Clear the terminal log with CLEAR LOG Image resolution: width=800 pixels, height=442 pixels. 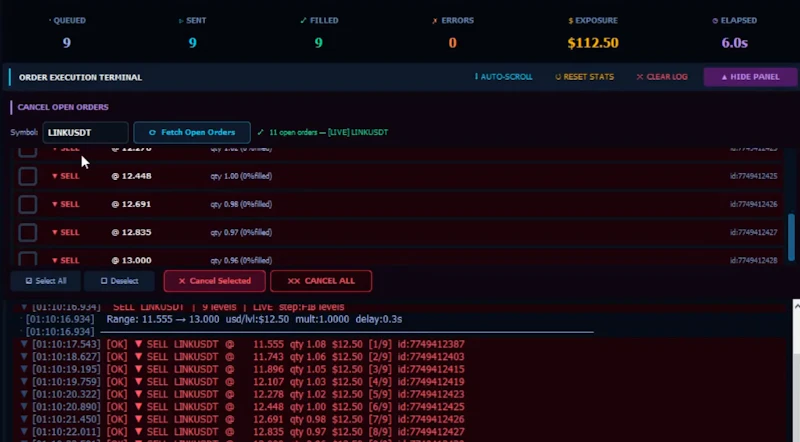point(662,77)
